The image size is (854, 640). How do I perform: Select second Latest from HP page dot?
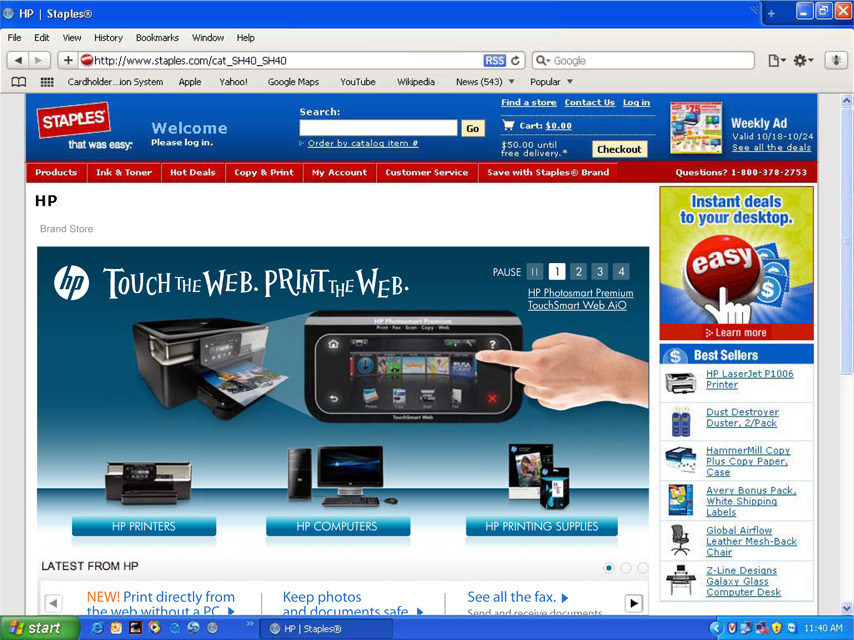click(x=626, y=568)
